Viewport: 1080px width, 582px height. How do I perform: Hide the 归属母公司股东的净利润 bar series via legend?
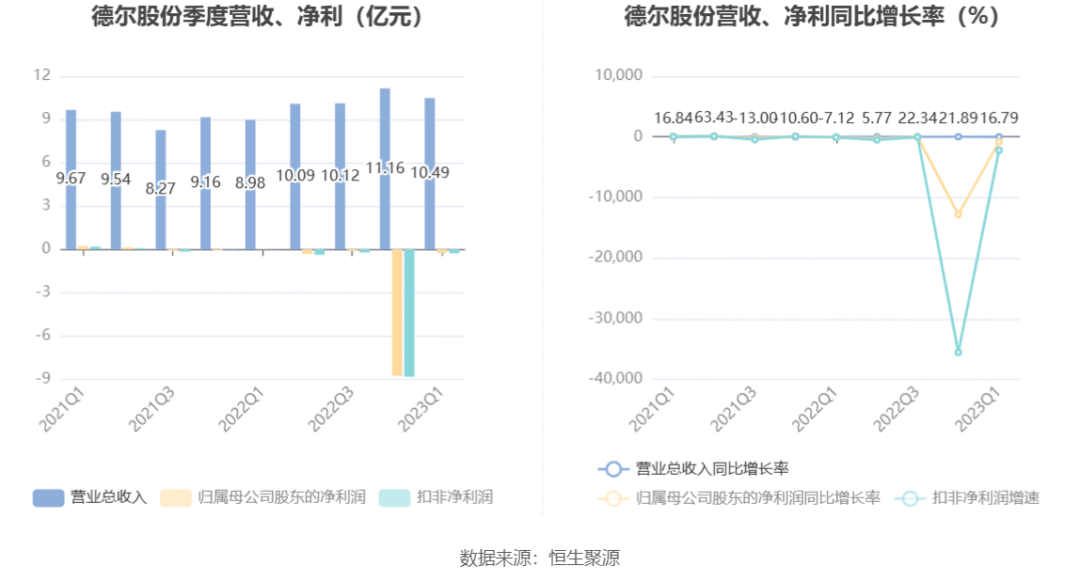pos(175,497)
